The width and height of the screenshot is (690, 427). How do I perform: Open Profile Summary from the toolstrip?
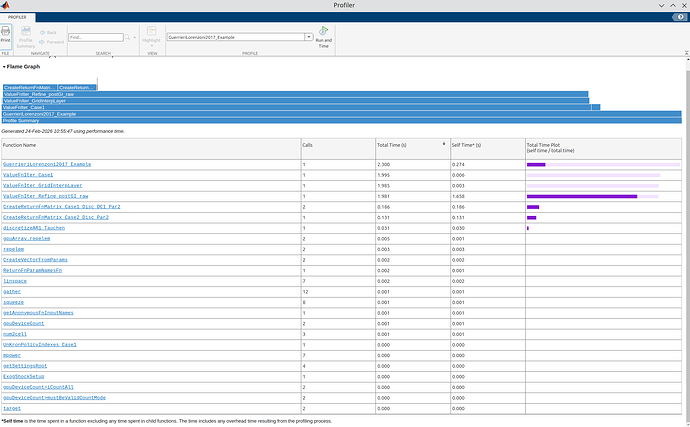tap(25, 35)
